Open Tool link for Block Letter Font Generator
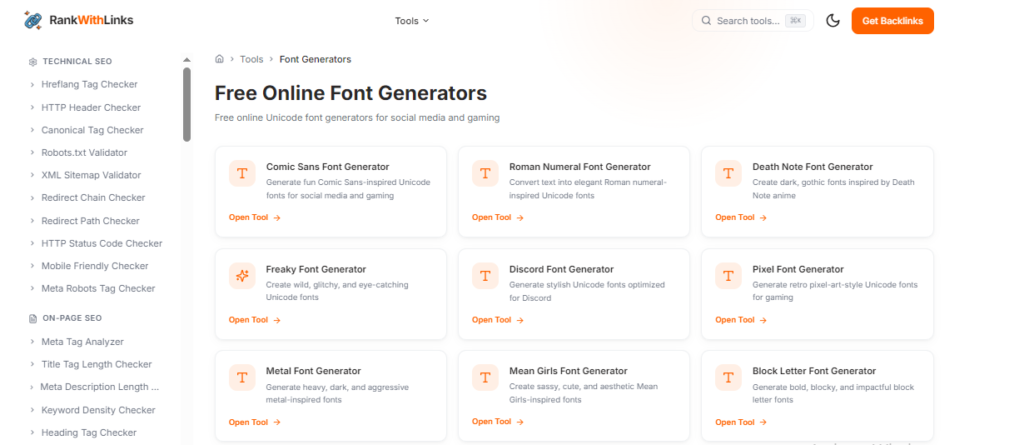This screenshot has height=445, width=1024. pos(741,422)
